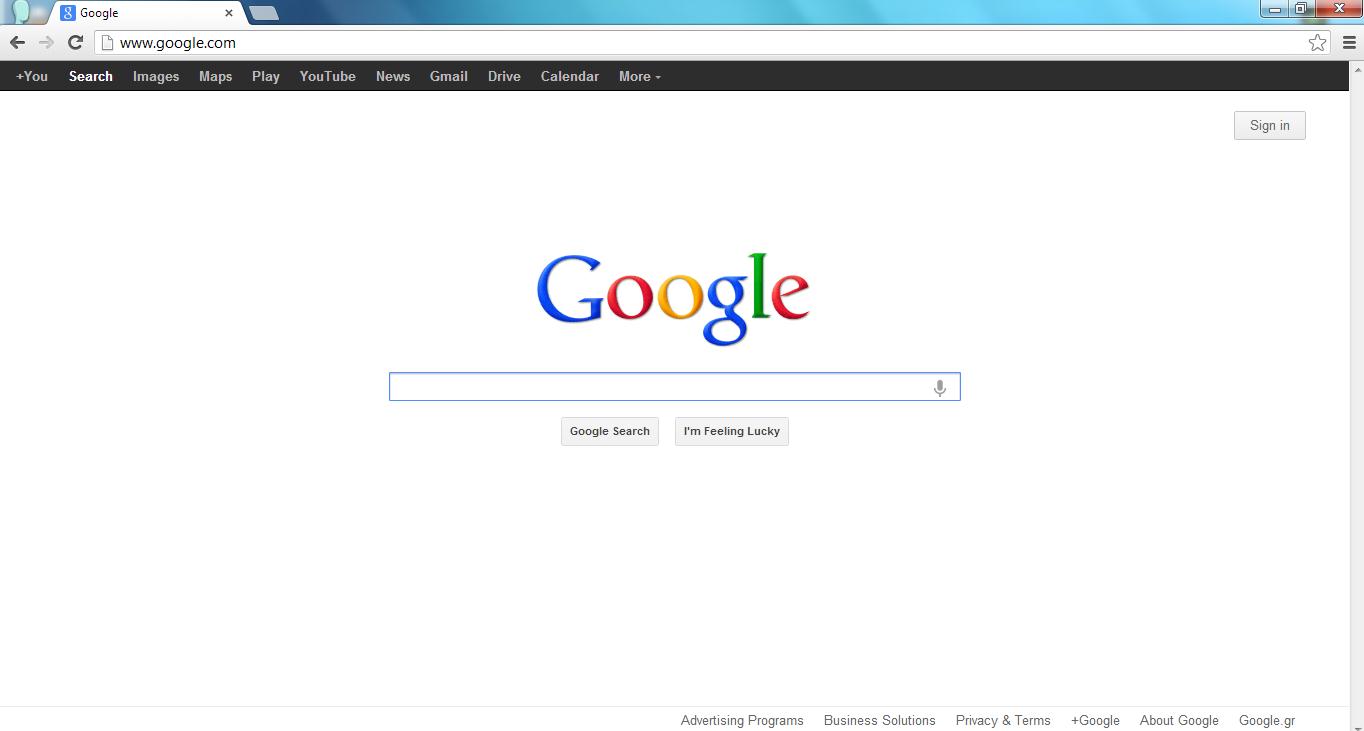The width and height of the screenshot is (1364, 731).
Task: Open the More navigation dropdown
Action: 639,76
